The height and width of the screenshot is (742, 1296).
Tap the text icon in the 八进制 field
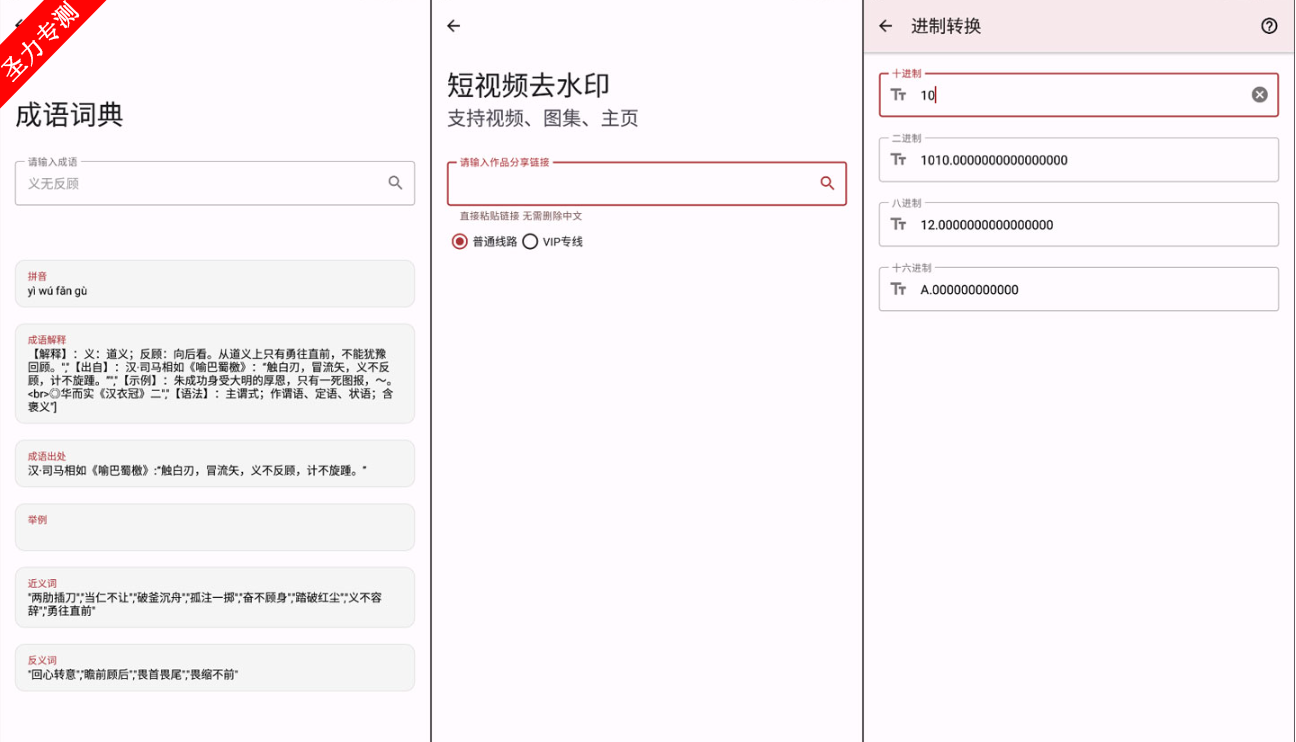click(x=899, y=225)
